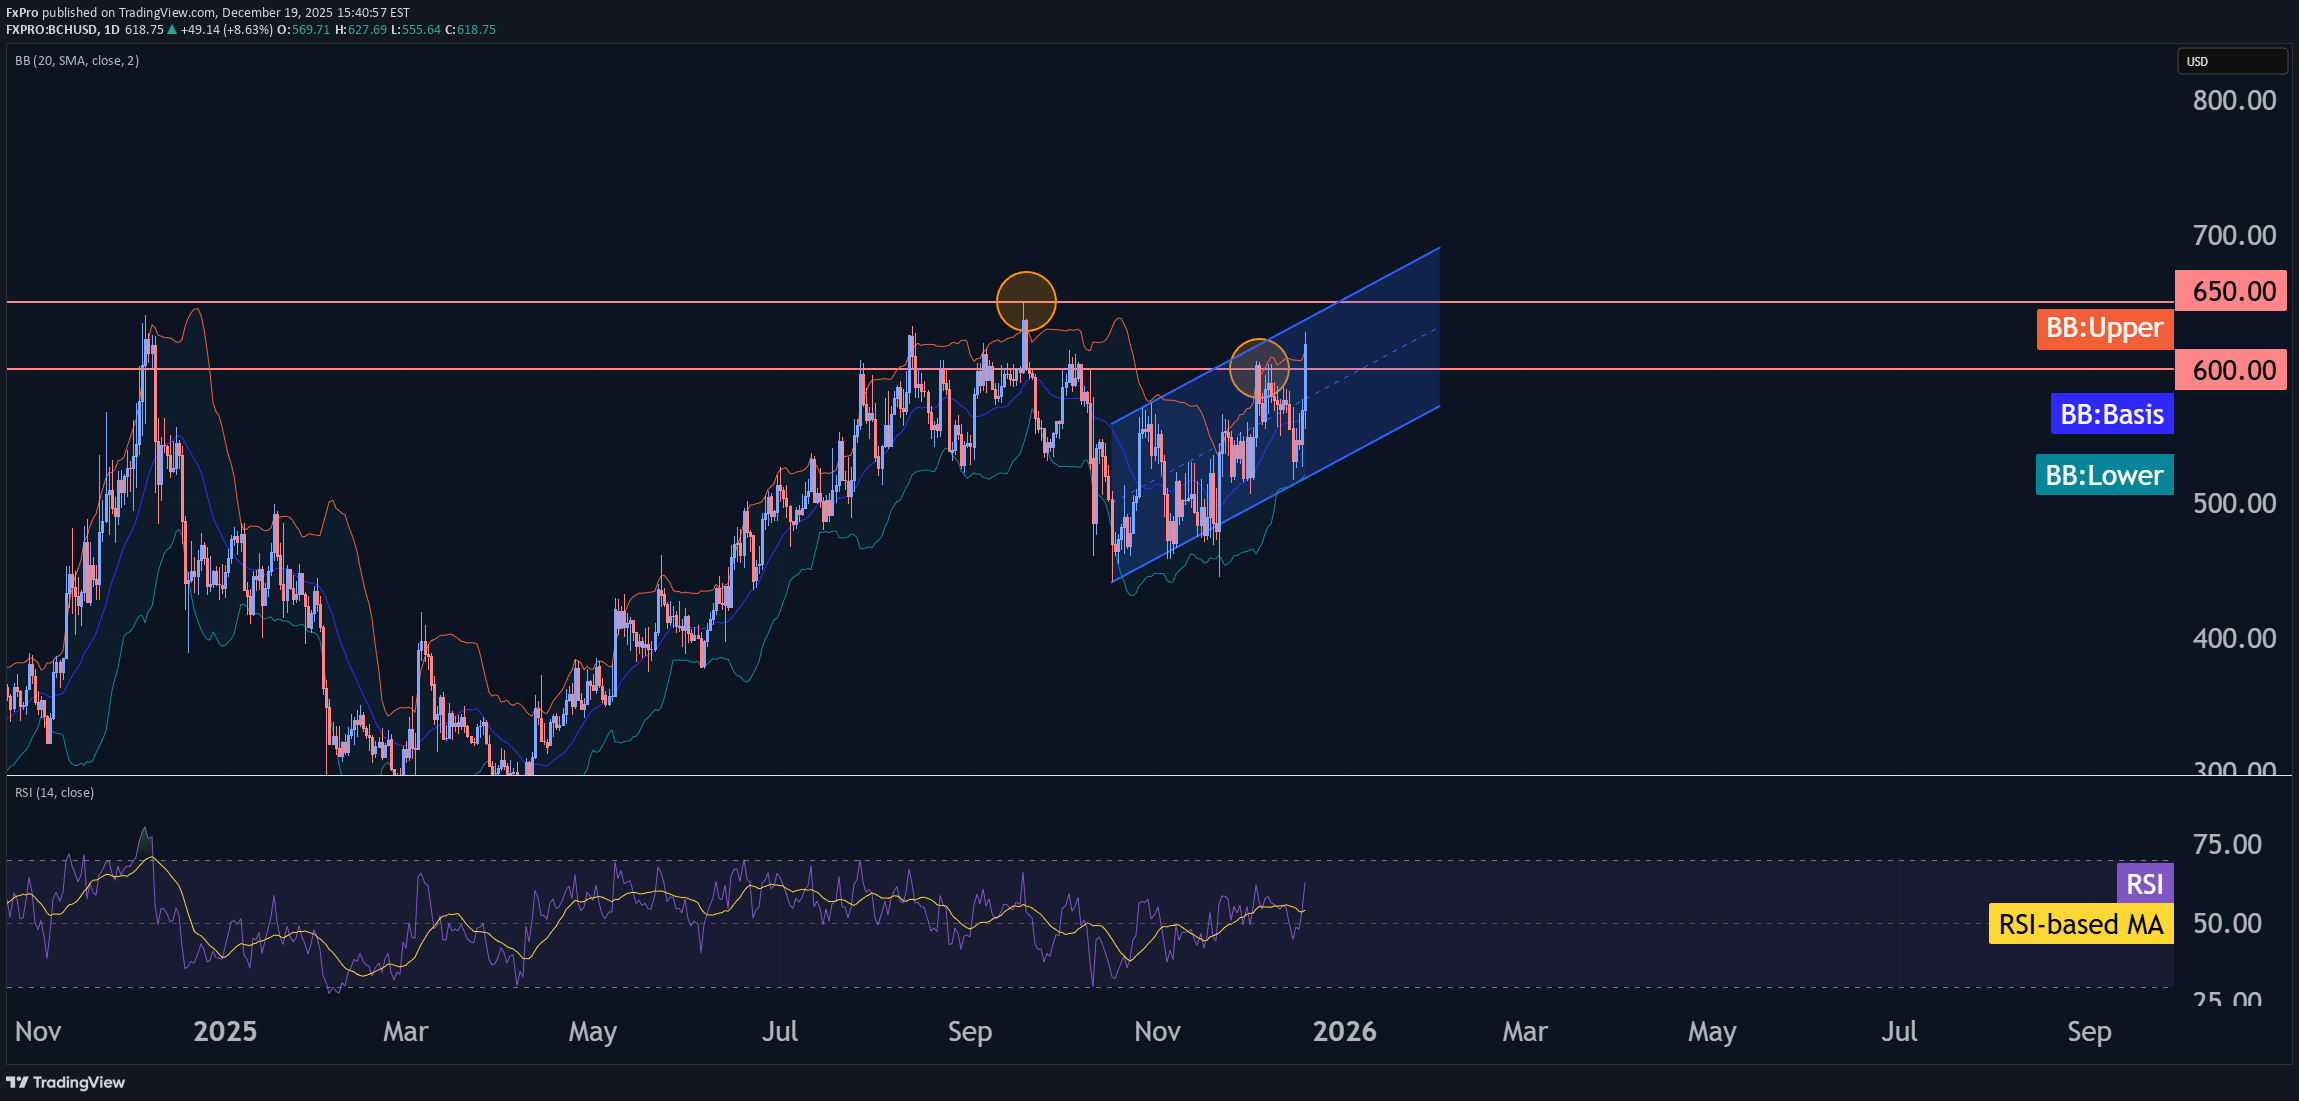Select the RSI-based MA yellow line label

pyautogui.click(x=2080, y=924)
